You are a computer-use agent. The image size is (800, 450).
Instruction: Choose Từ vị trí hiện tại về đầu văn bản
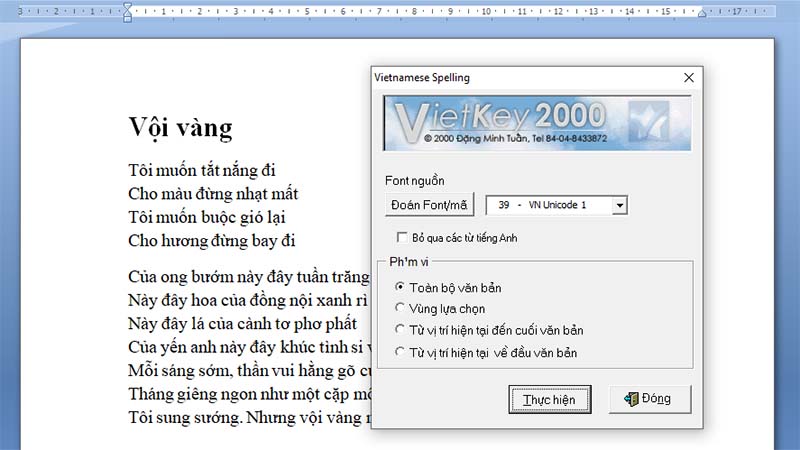[x=400, y=352]
